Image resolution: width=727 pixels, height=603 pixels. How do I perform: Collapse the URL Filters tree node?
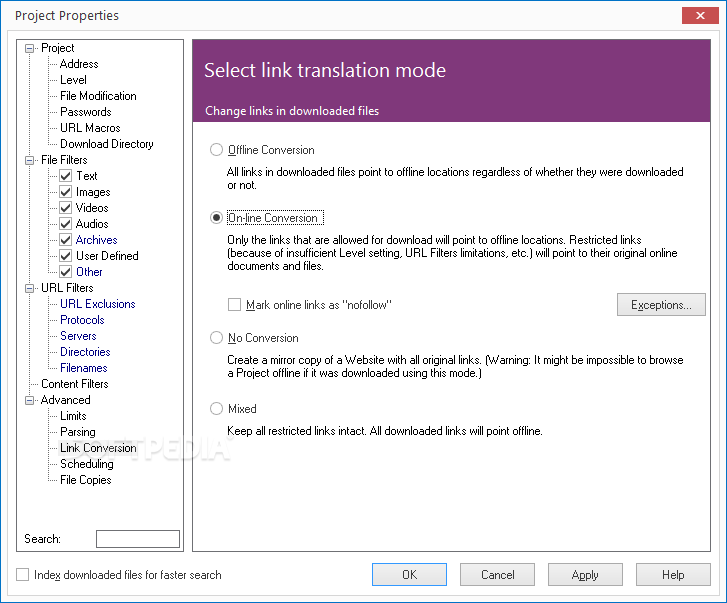(30, 288)
